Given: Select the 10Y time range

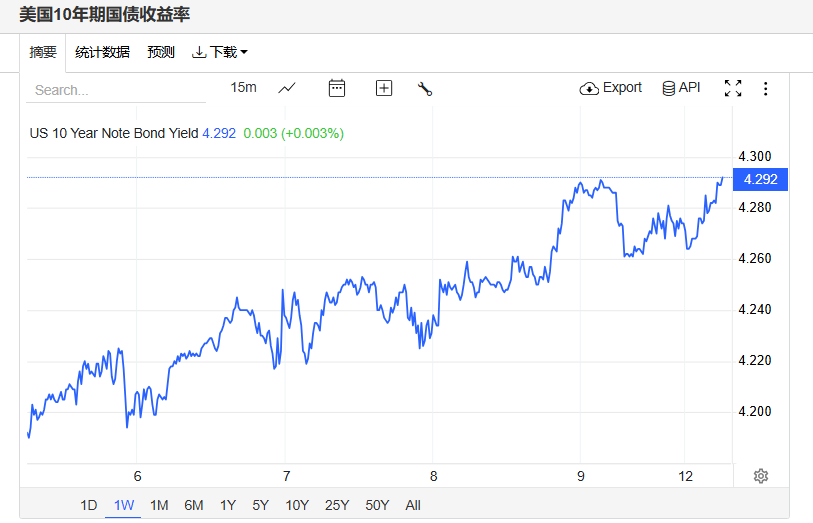Looking at the screenshot, I should [297, 505].
